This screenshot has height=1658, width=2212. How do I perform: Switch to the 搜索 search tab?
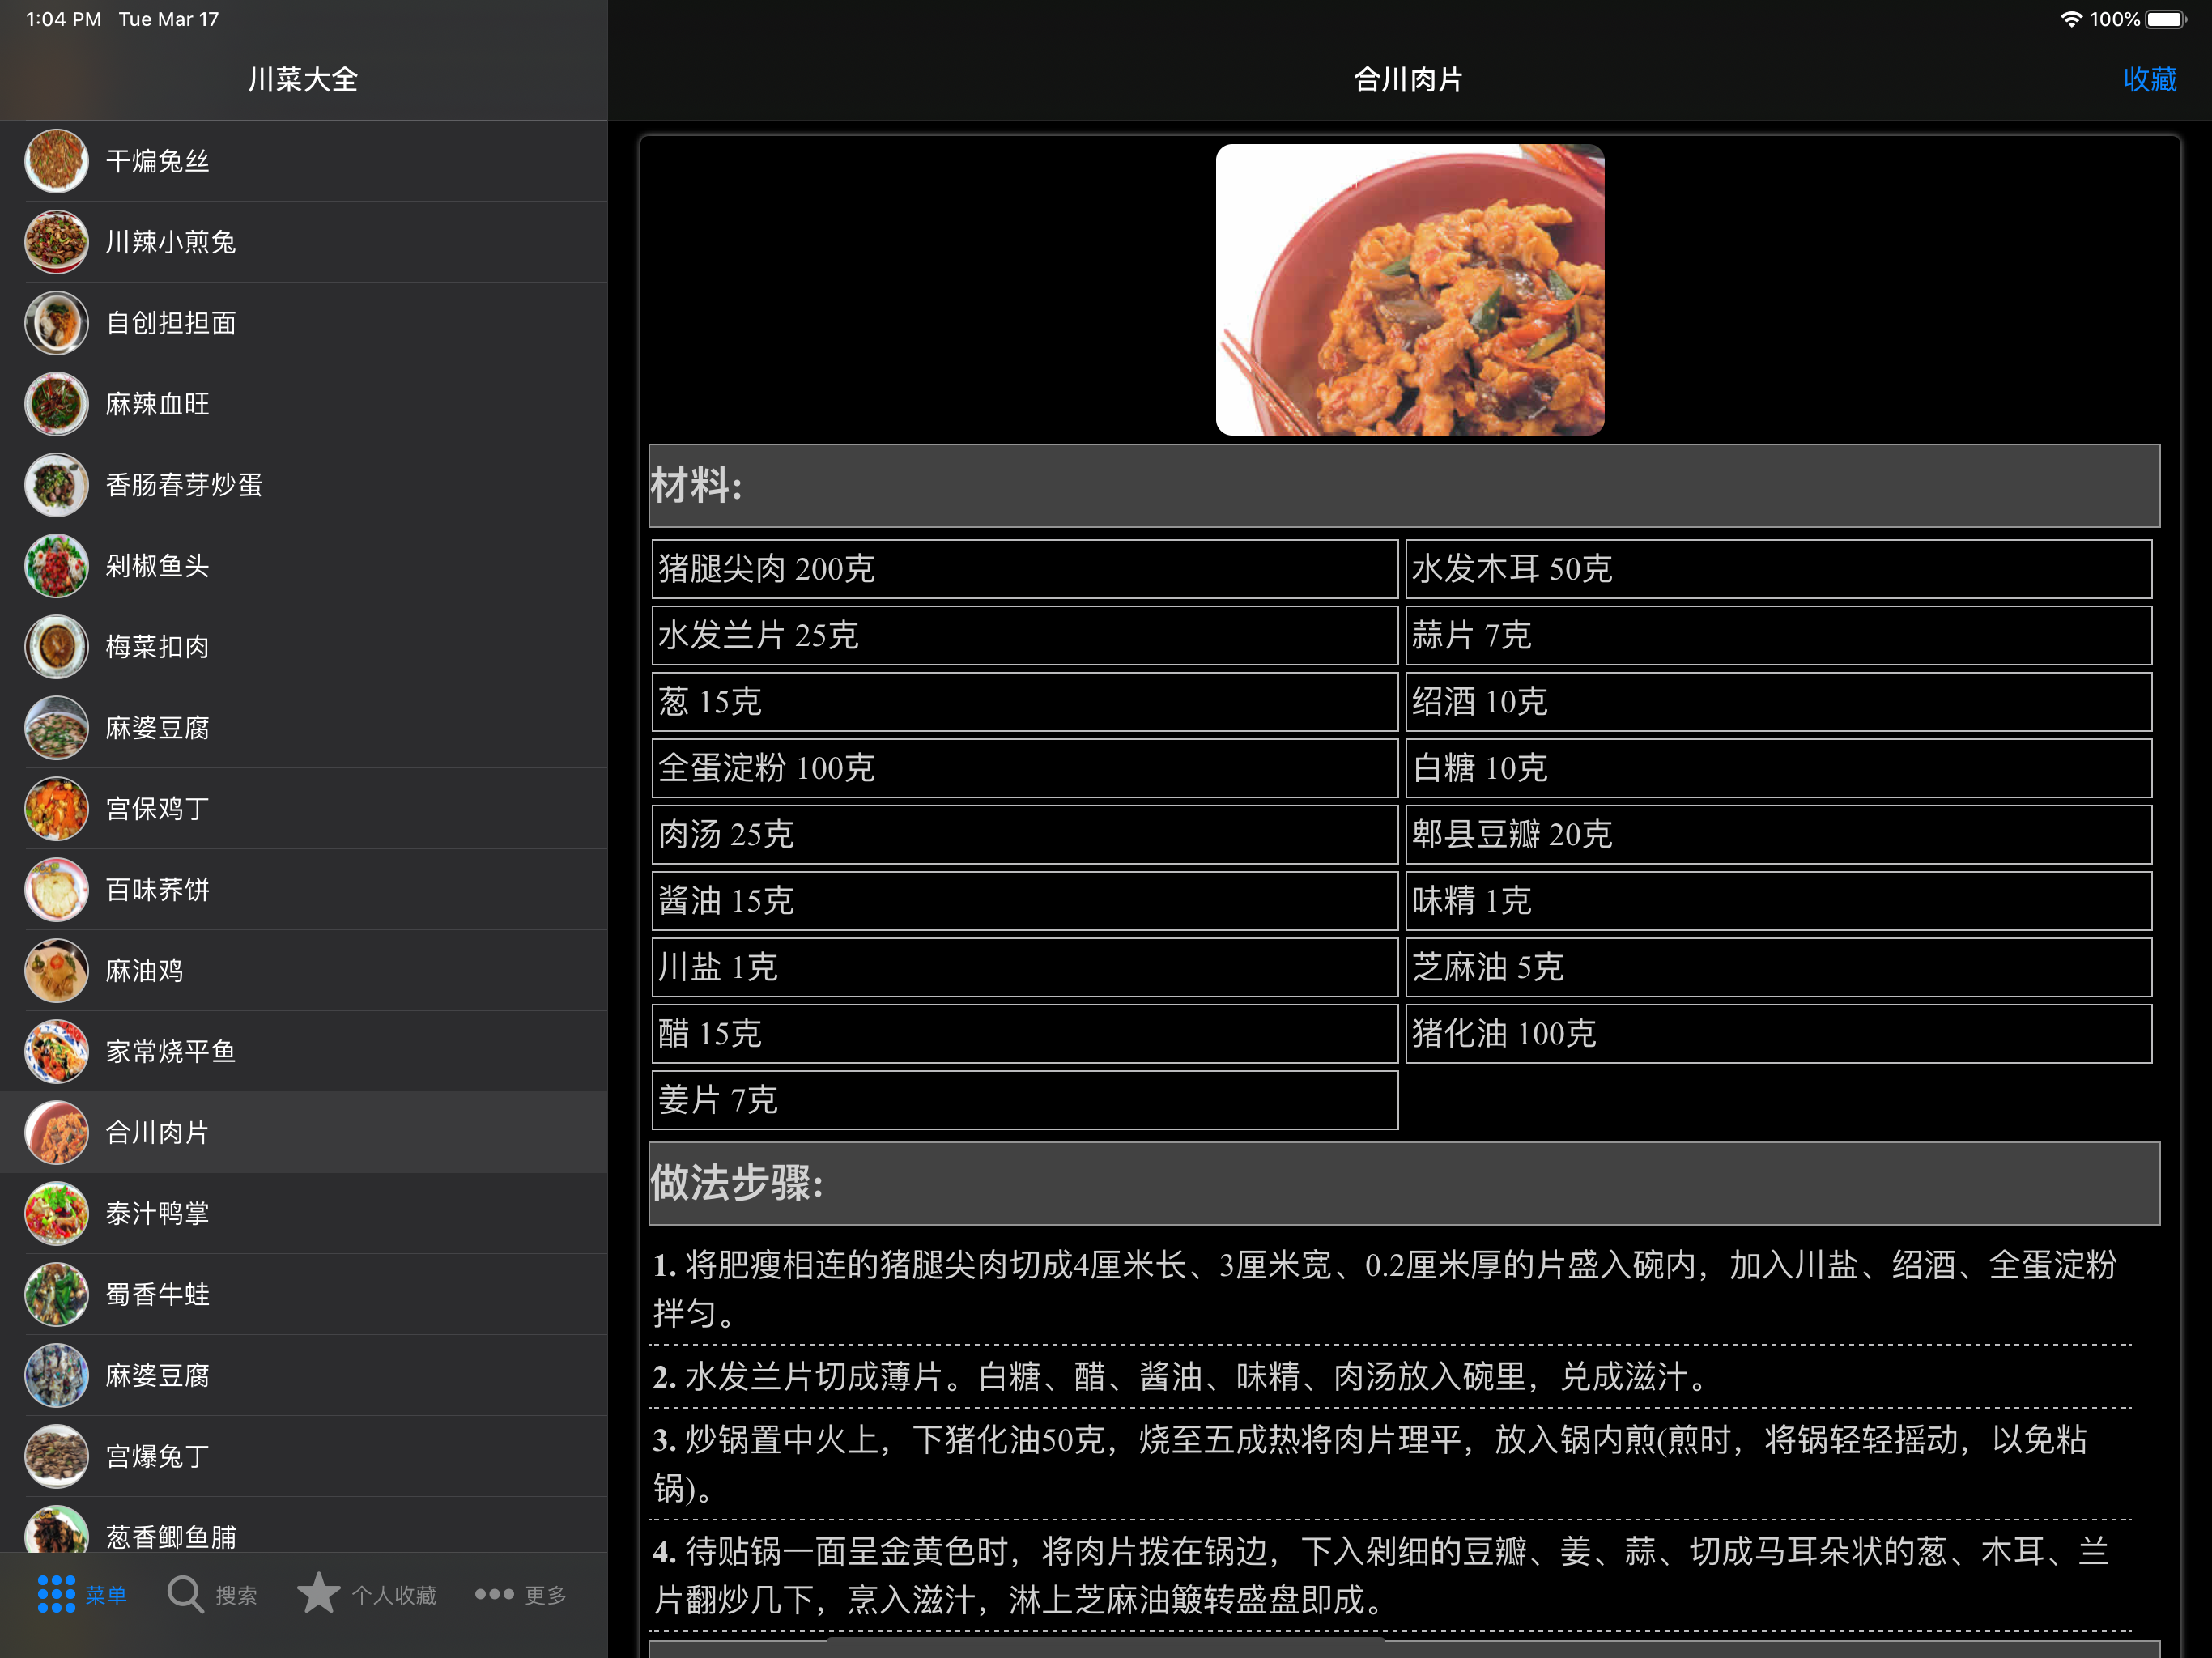(212, 1594)
